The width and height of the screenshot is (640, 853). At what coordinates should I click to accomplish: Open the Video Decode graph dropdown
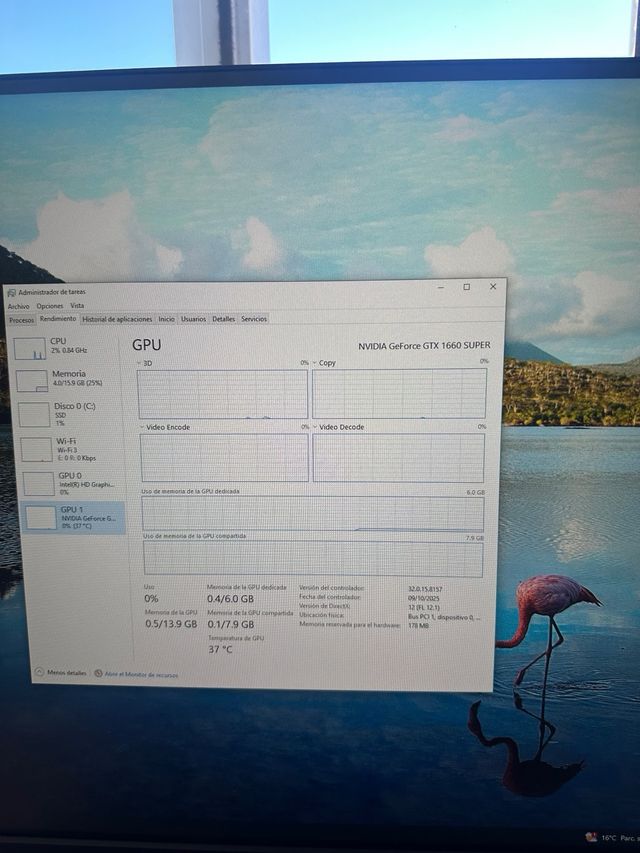click(x=315, y=427)
